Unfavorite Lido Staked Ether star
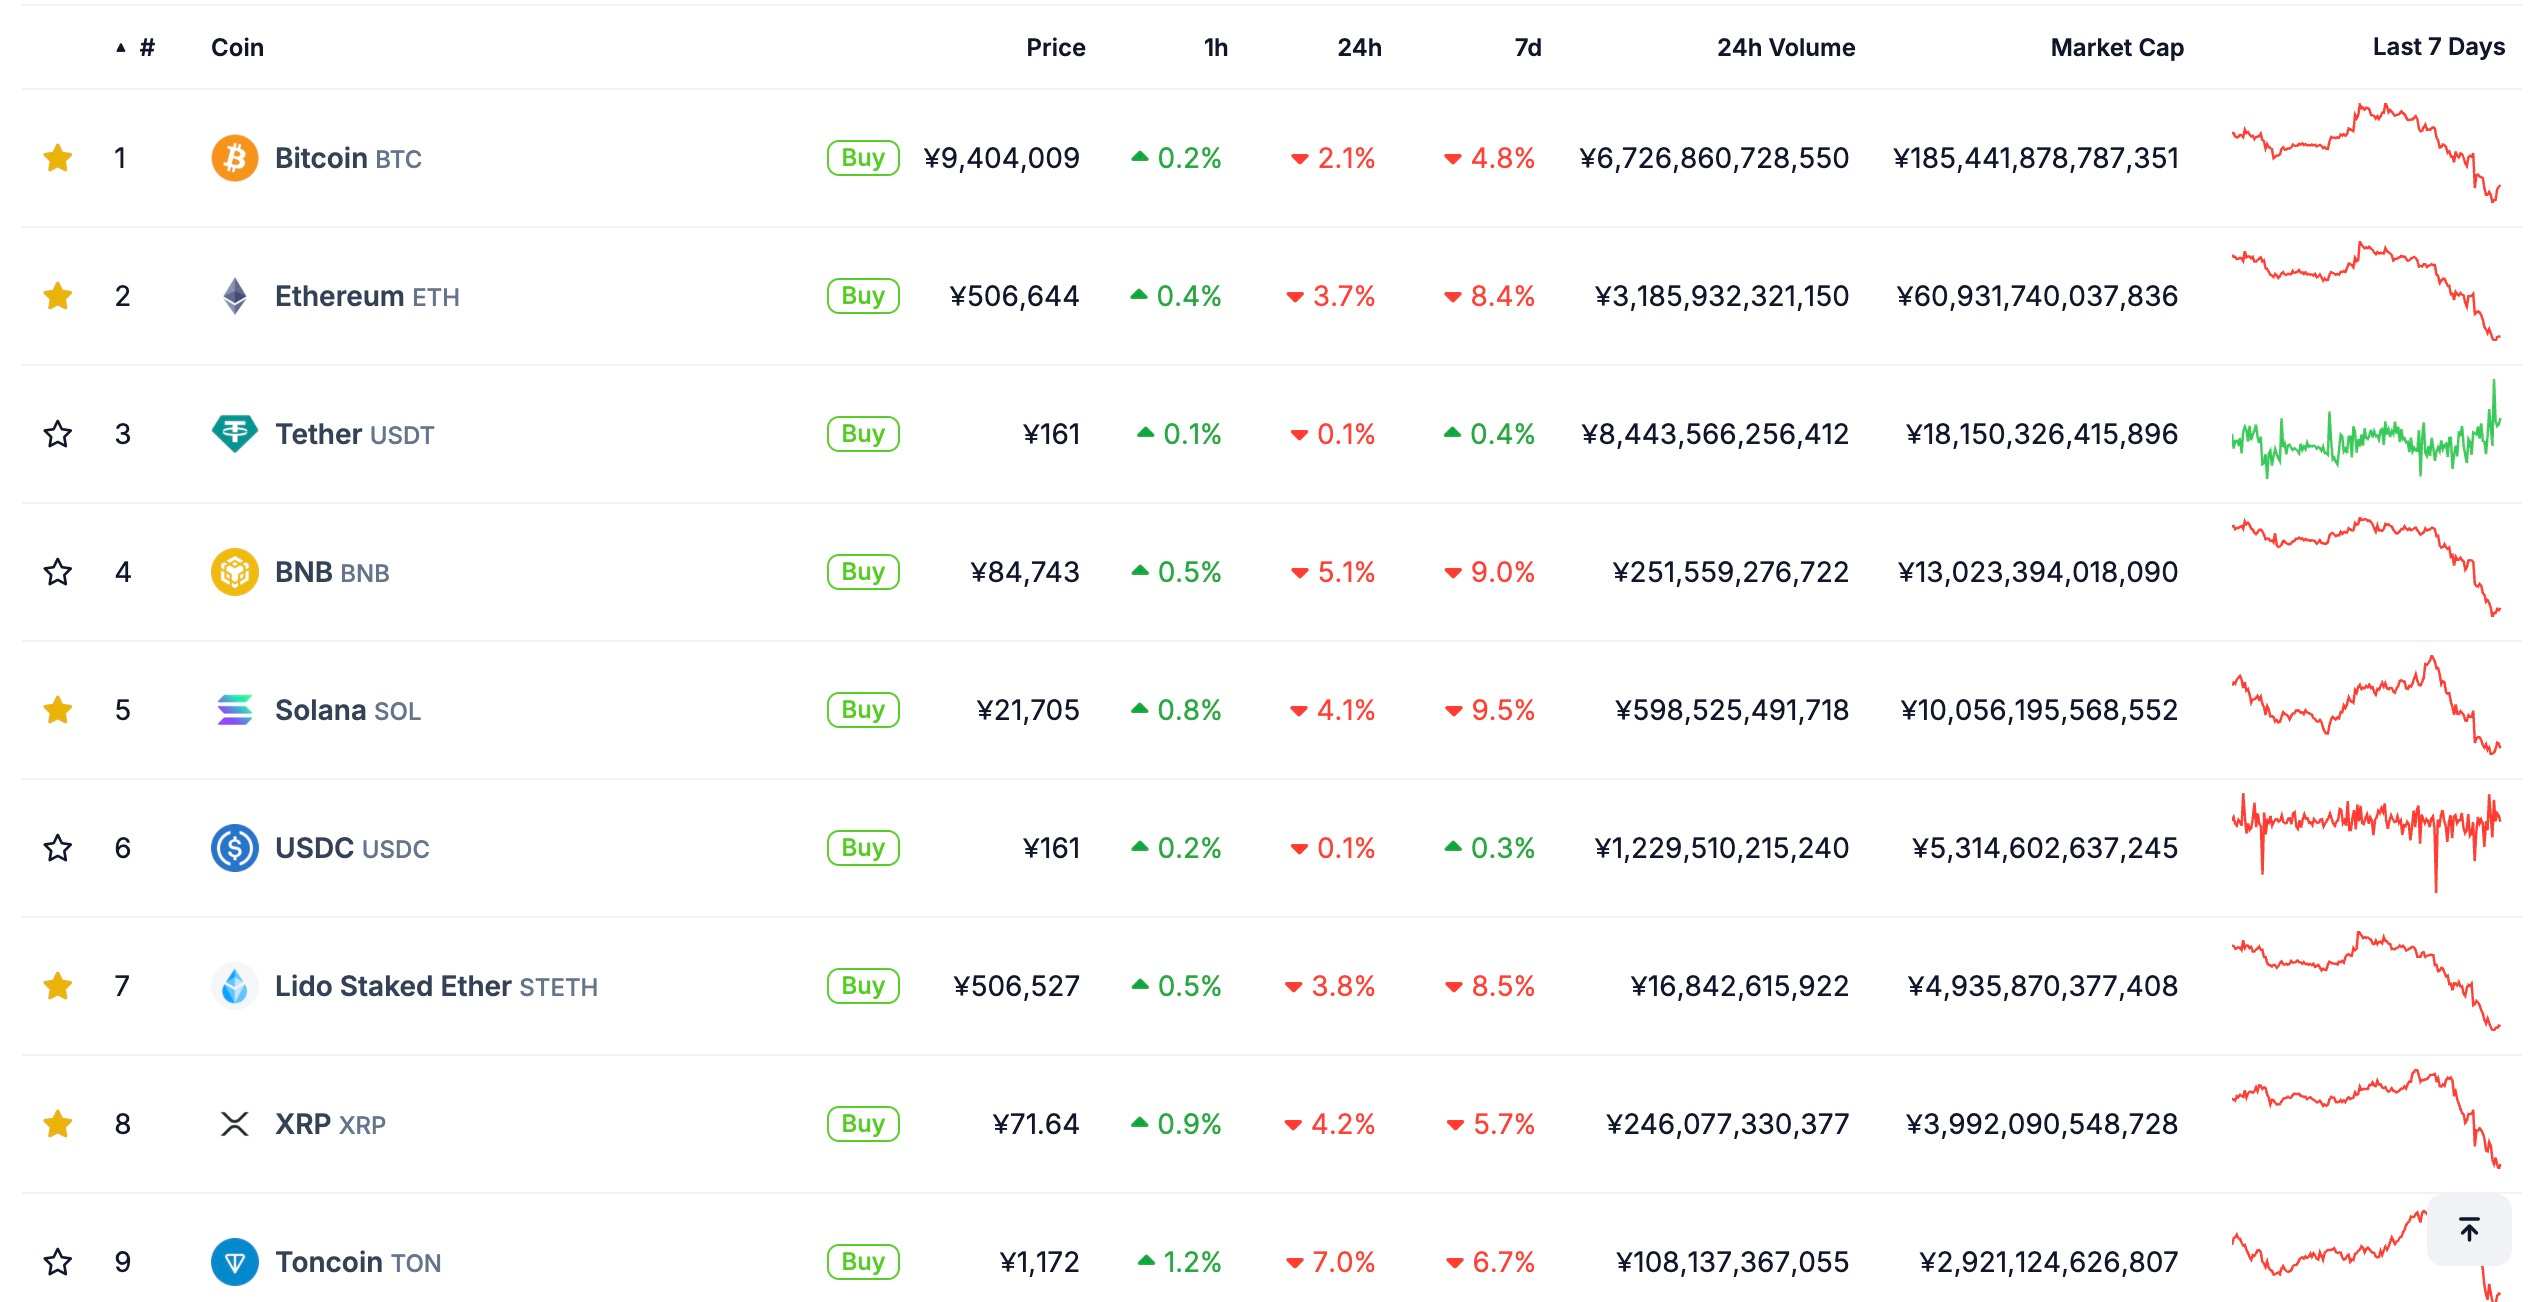This screenshot has width=2544, height=1302. point(58,986)
